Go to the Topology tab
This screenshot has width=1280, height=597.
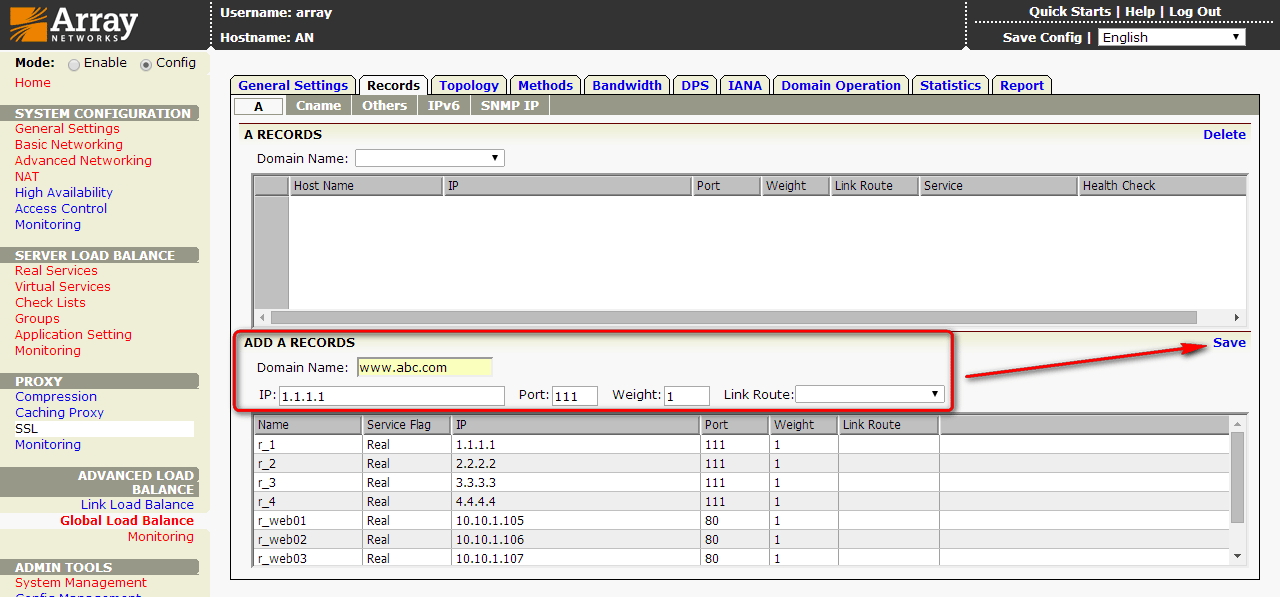(469, 86)
